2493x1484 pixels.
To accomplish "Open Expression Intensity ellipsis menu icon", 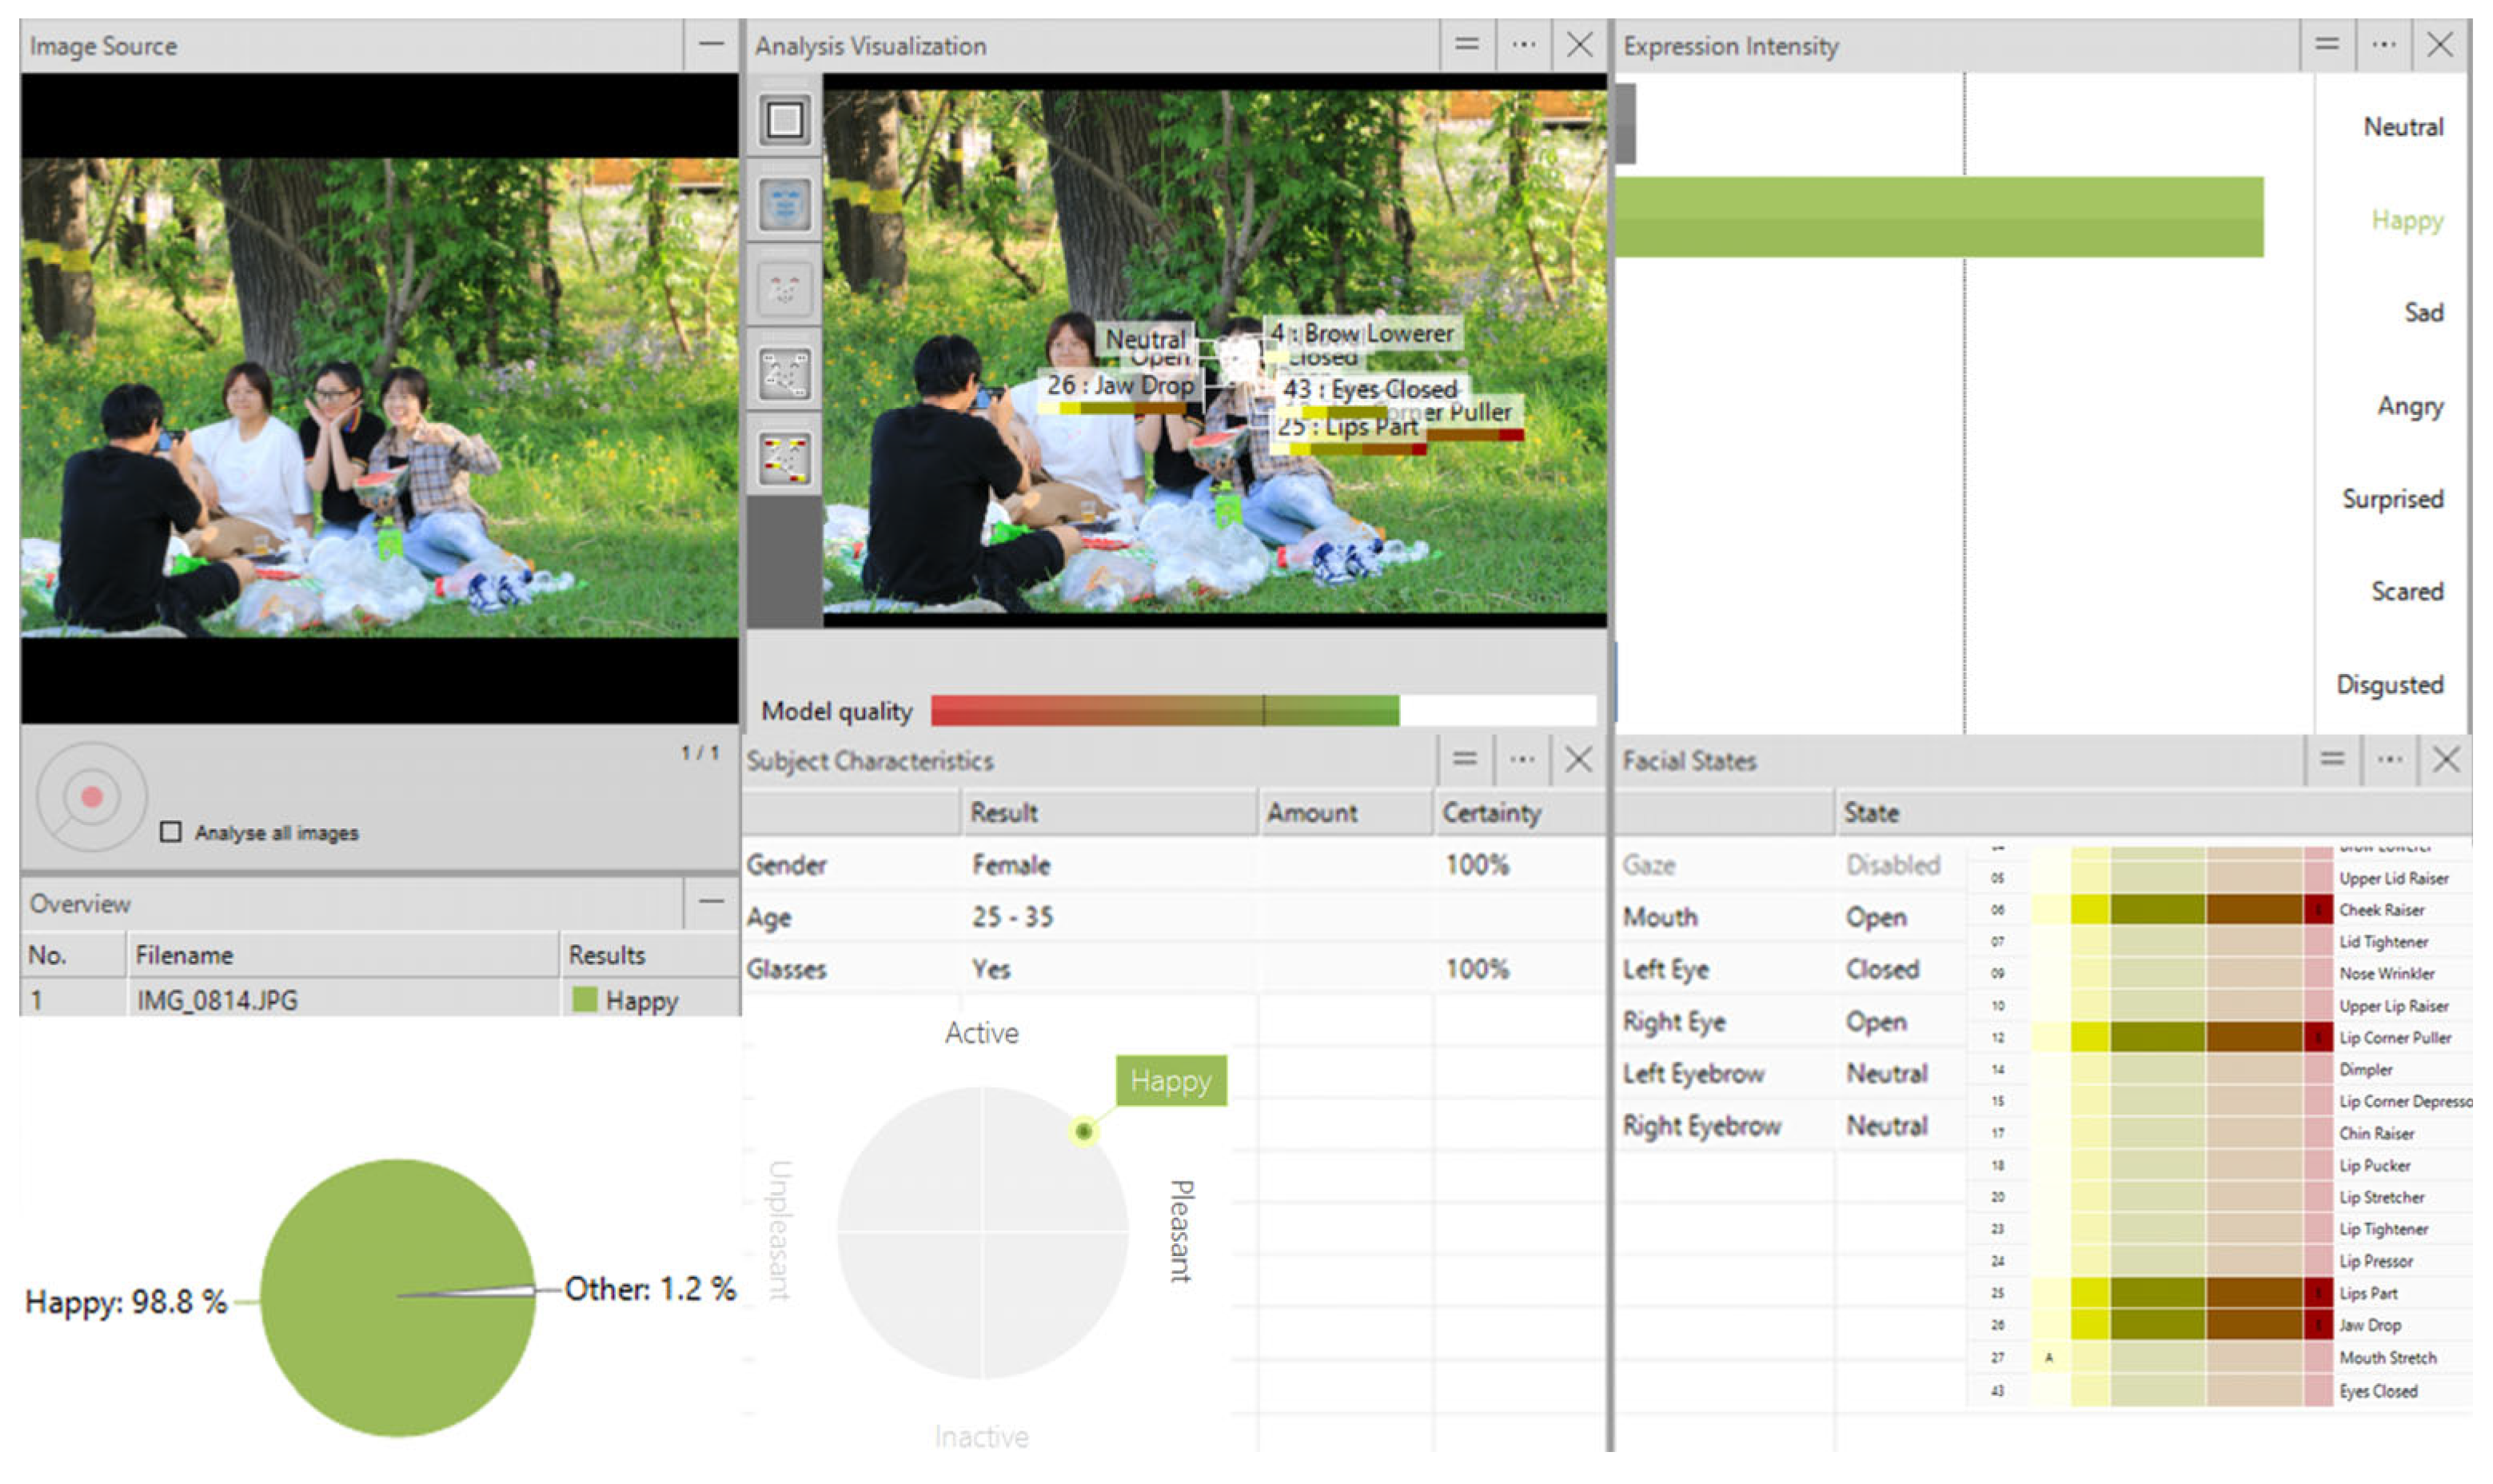I will (2383, 45).
